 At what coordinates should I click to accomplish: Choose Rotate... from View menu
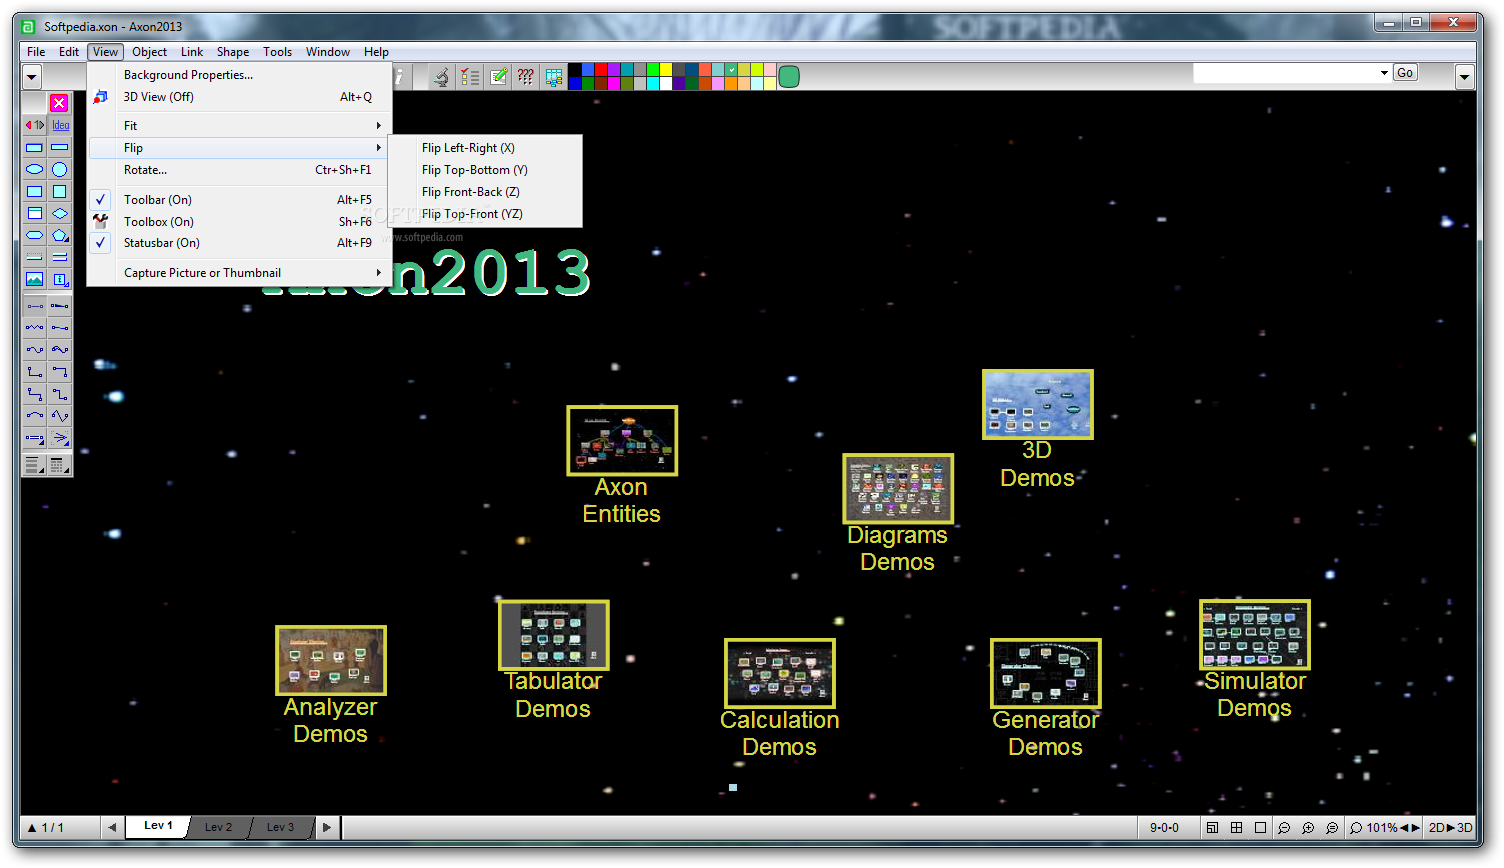[x=239, y=170]
